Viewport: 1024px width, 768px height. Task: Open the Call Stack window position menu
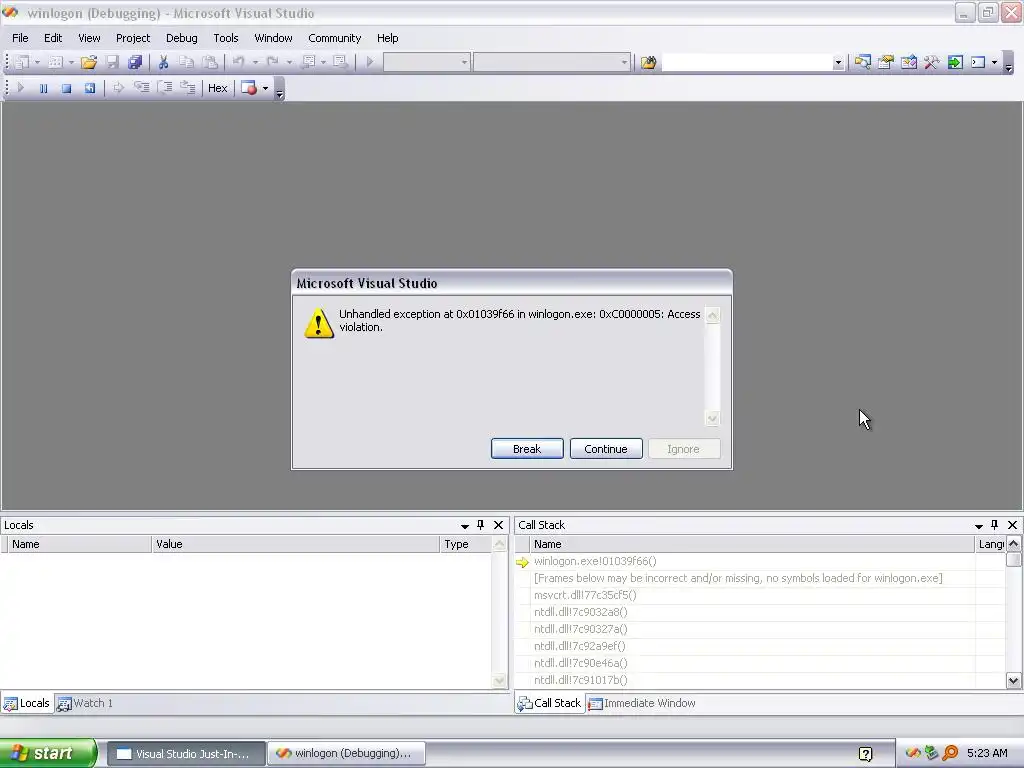tap(979, 526)
